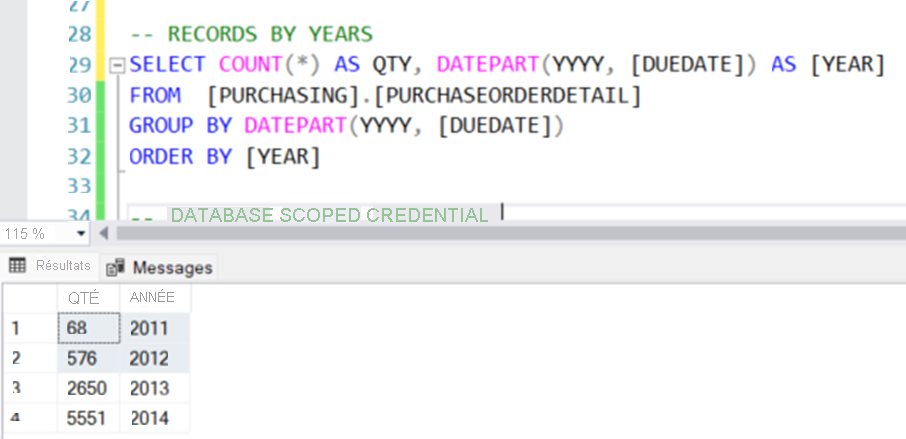The height and width of the screenshot is (439, 906).
Task: Click [DUEDATE] on line 29
Action: 688,65
